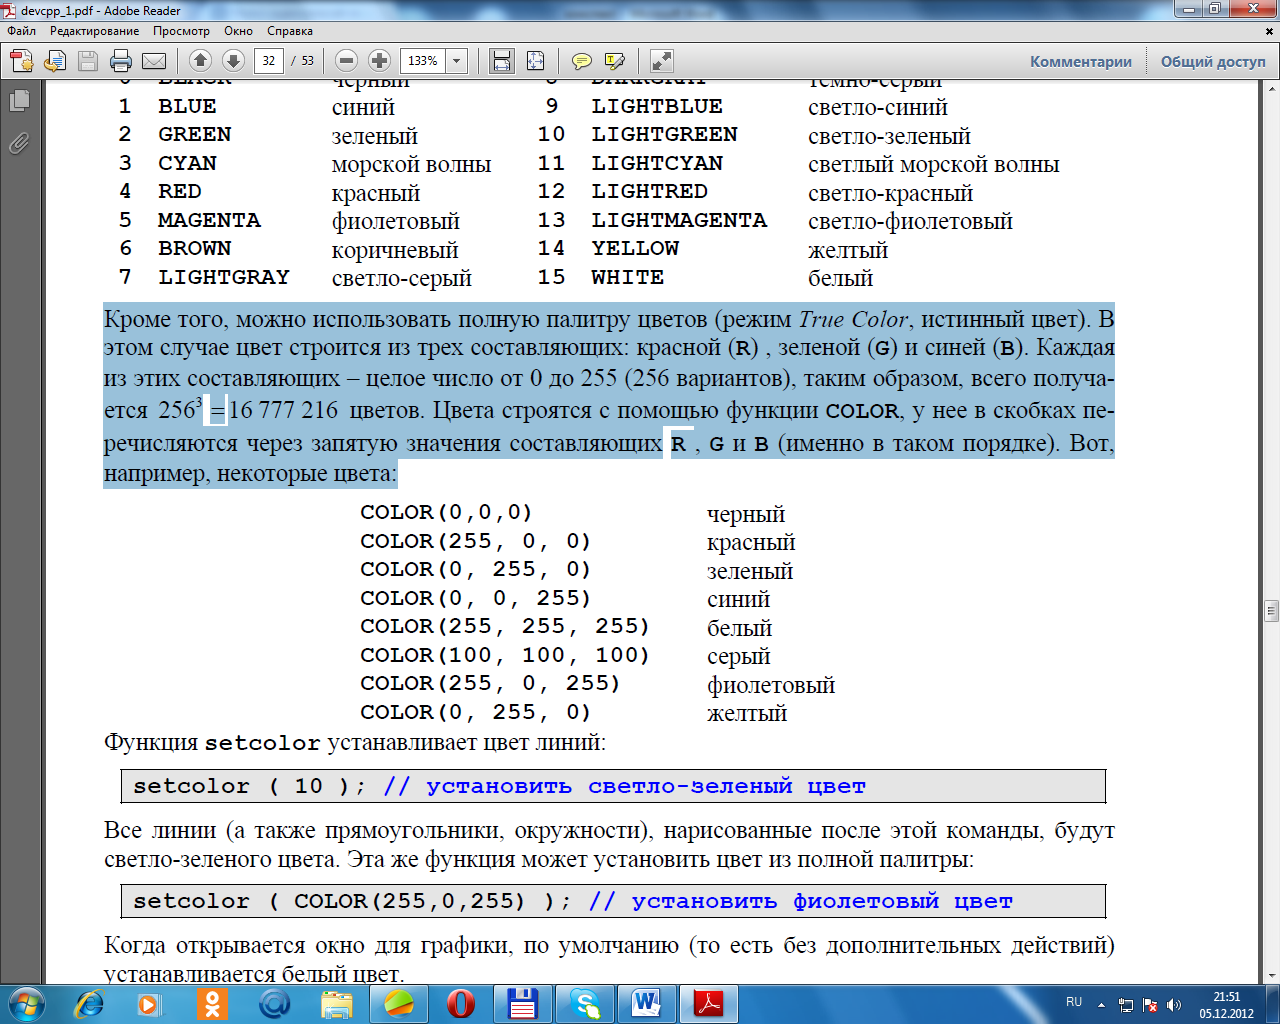Expand the page thumbnails panel
The width and height of the screenshot is (1280, 1024).
click(x=19, y=101)
